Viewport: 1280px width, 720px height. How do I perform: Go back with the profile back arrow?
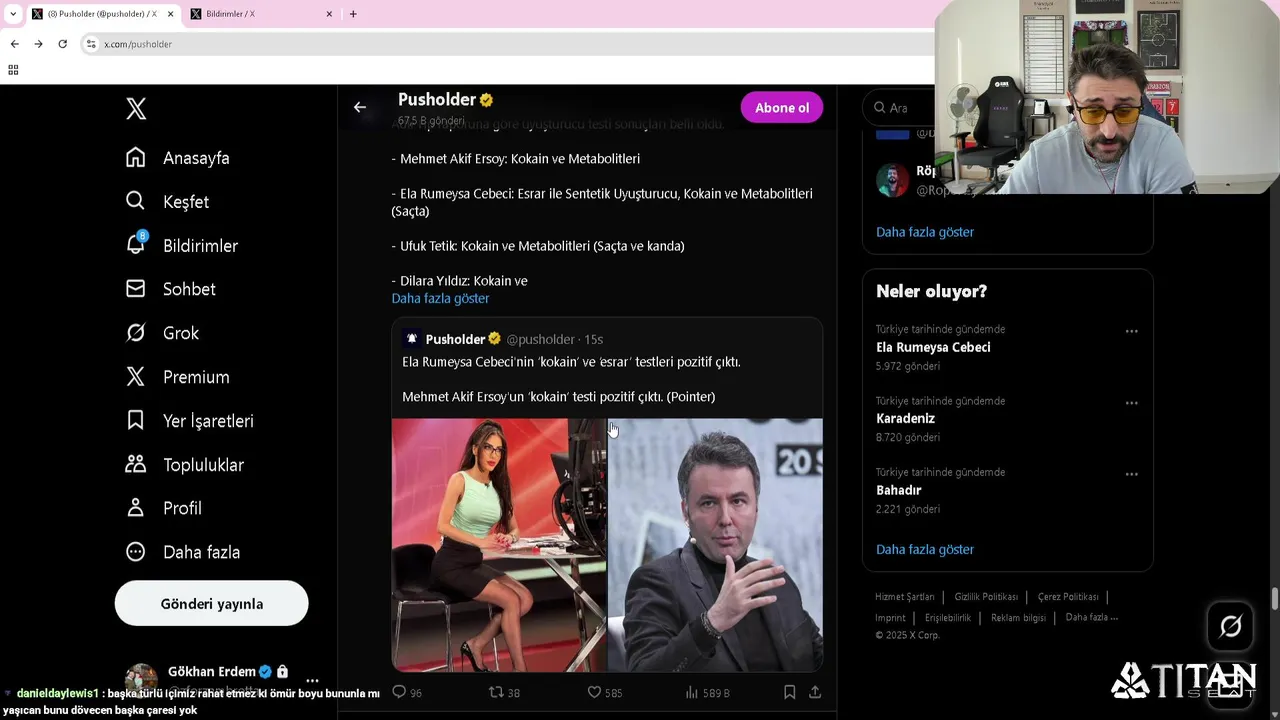pyautogui.click(x=360, y=107)
